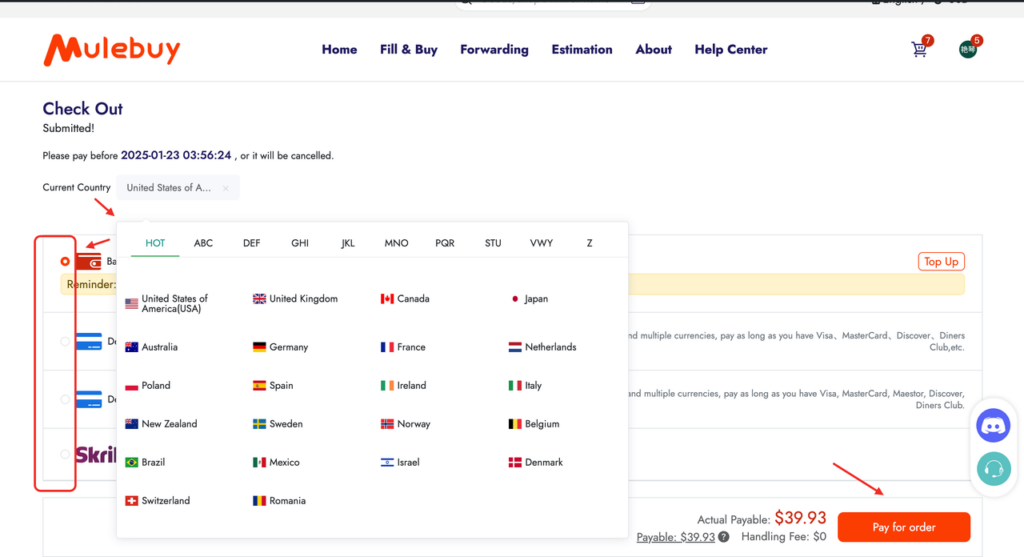Click the Payable help question-mark icon

pos(724,537)
